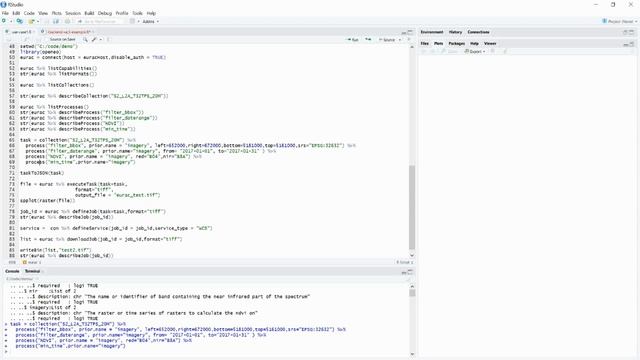Screen dimensions: 640x360
Task: Maximize the Environment pane
Action: 631,32
